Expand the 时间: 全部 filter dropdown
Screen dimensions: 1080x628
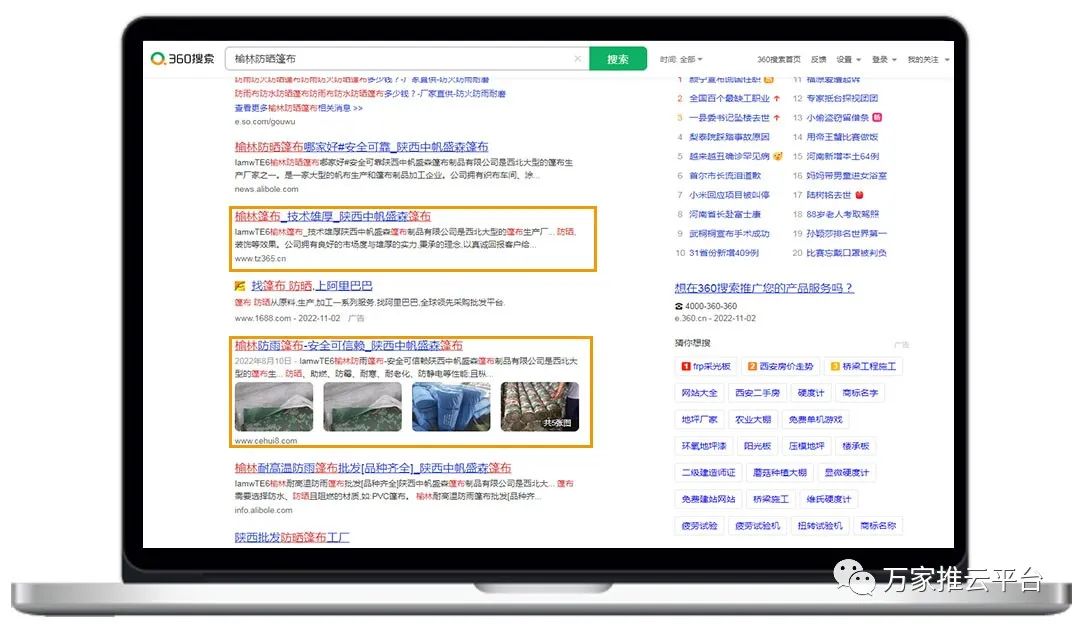tap(681, 59)
